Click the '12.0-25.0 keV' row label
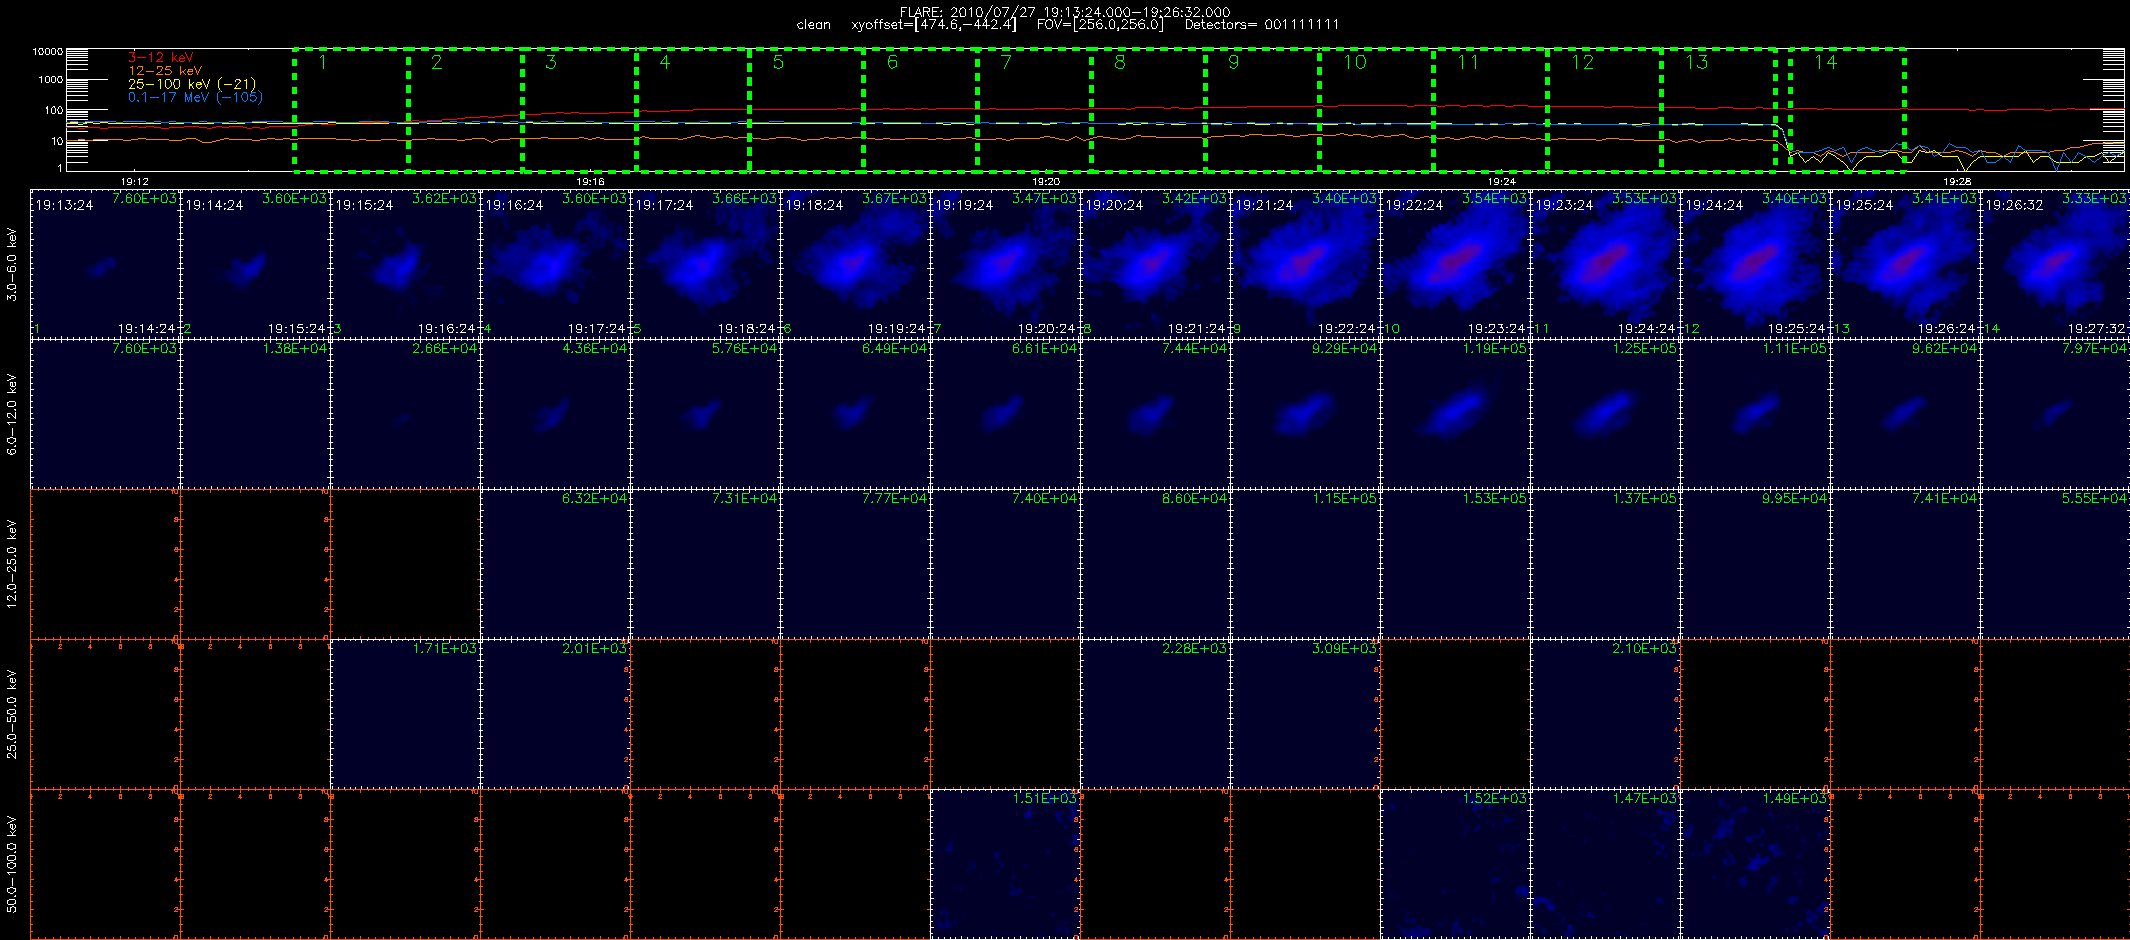Screen dimensions: 2130x940 12,564
